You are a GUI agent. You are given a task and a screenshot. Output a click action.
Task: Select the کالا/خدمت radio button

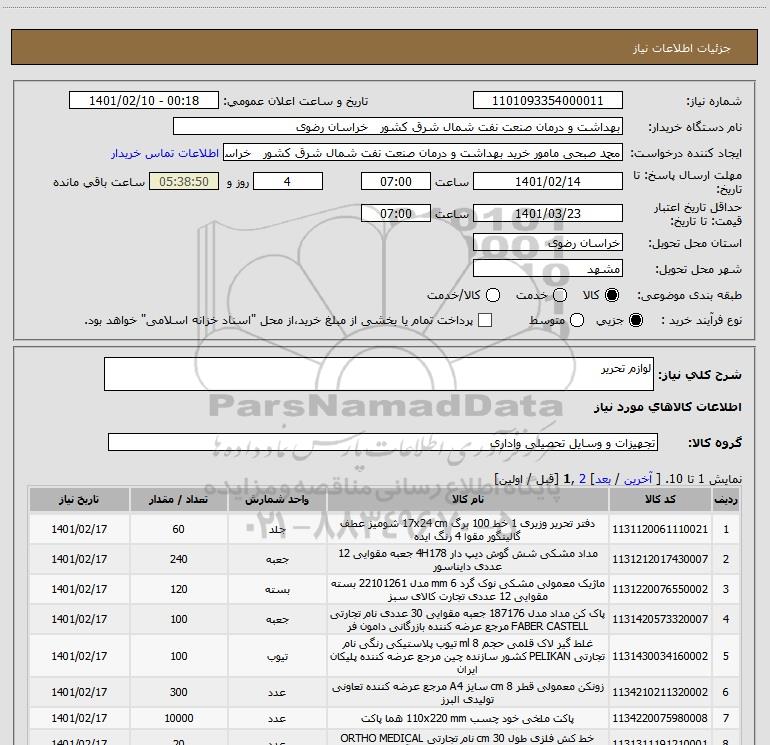[493, 295]
